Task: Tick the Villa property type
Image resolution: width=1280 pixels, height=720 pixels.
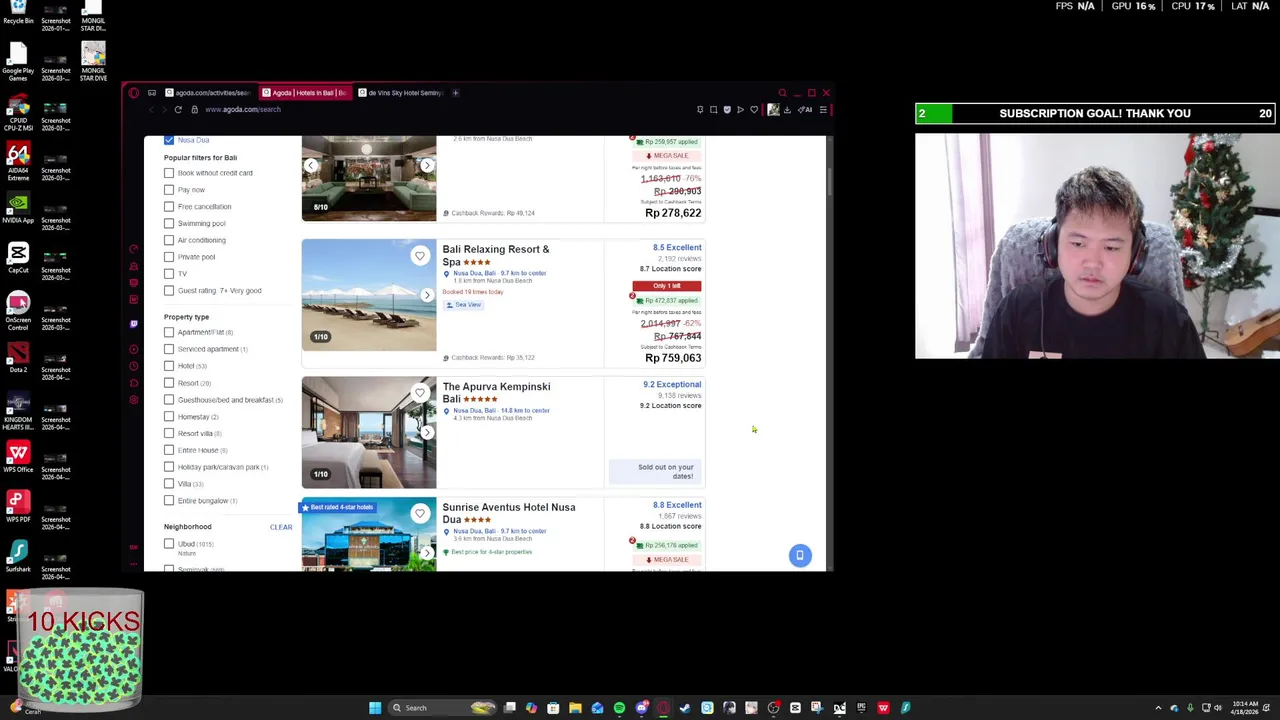Action: coord(169,484)
